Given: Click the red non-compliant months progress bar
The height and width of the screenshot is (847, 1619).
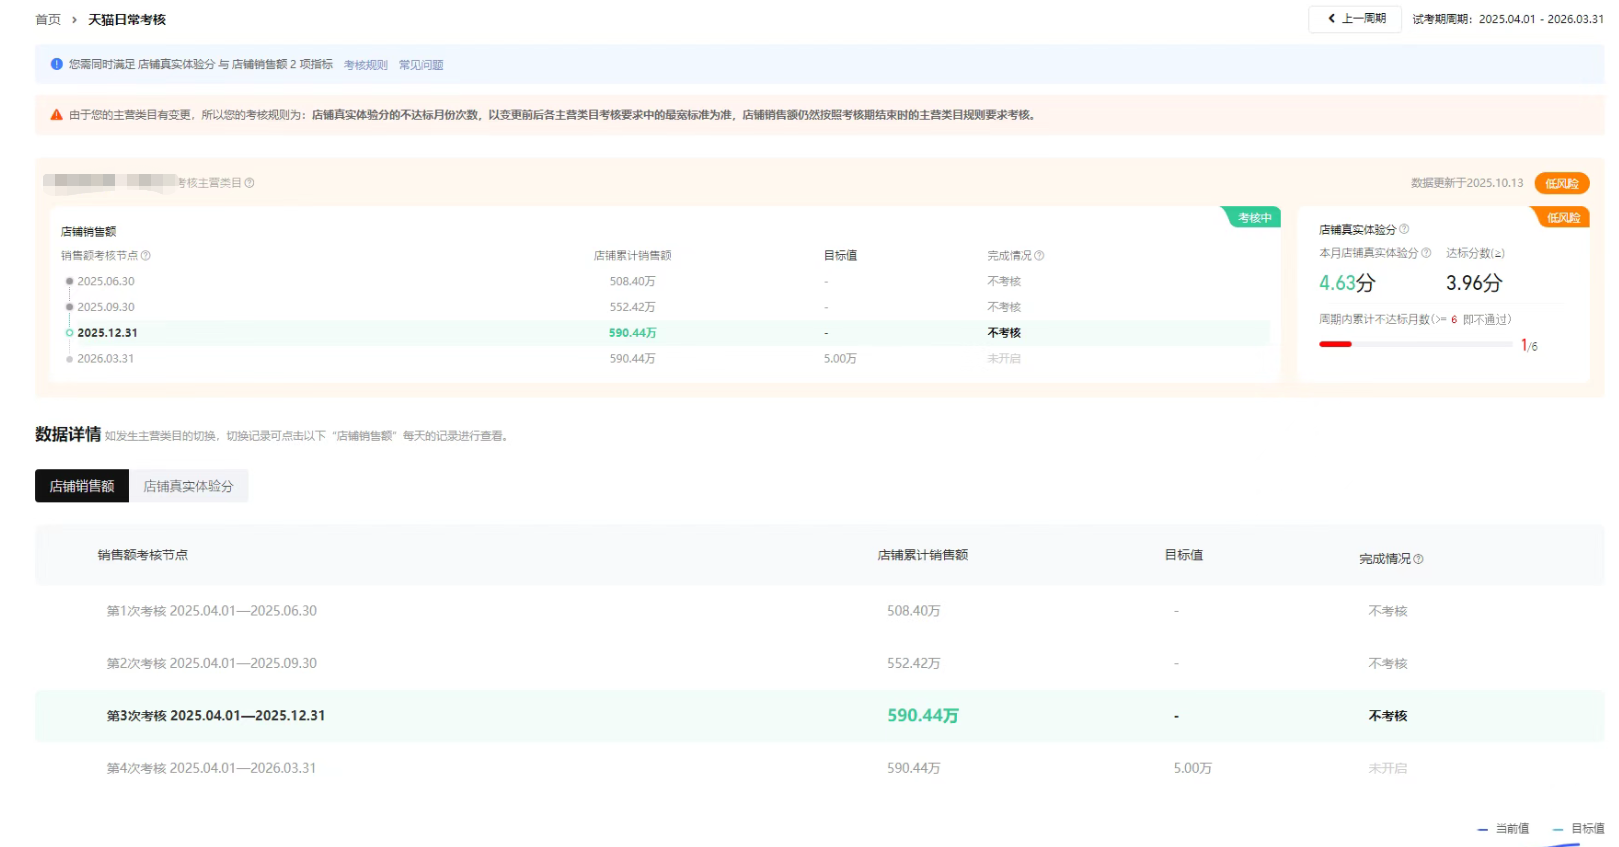Looking at the screenshot, I should pyautogui.click(x=1415, y=344).
